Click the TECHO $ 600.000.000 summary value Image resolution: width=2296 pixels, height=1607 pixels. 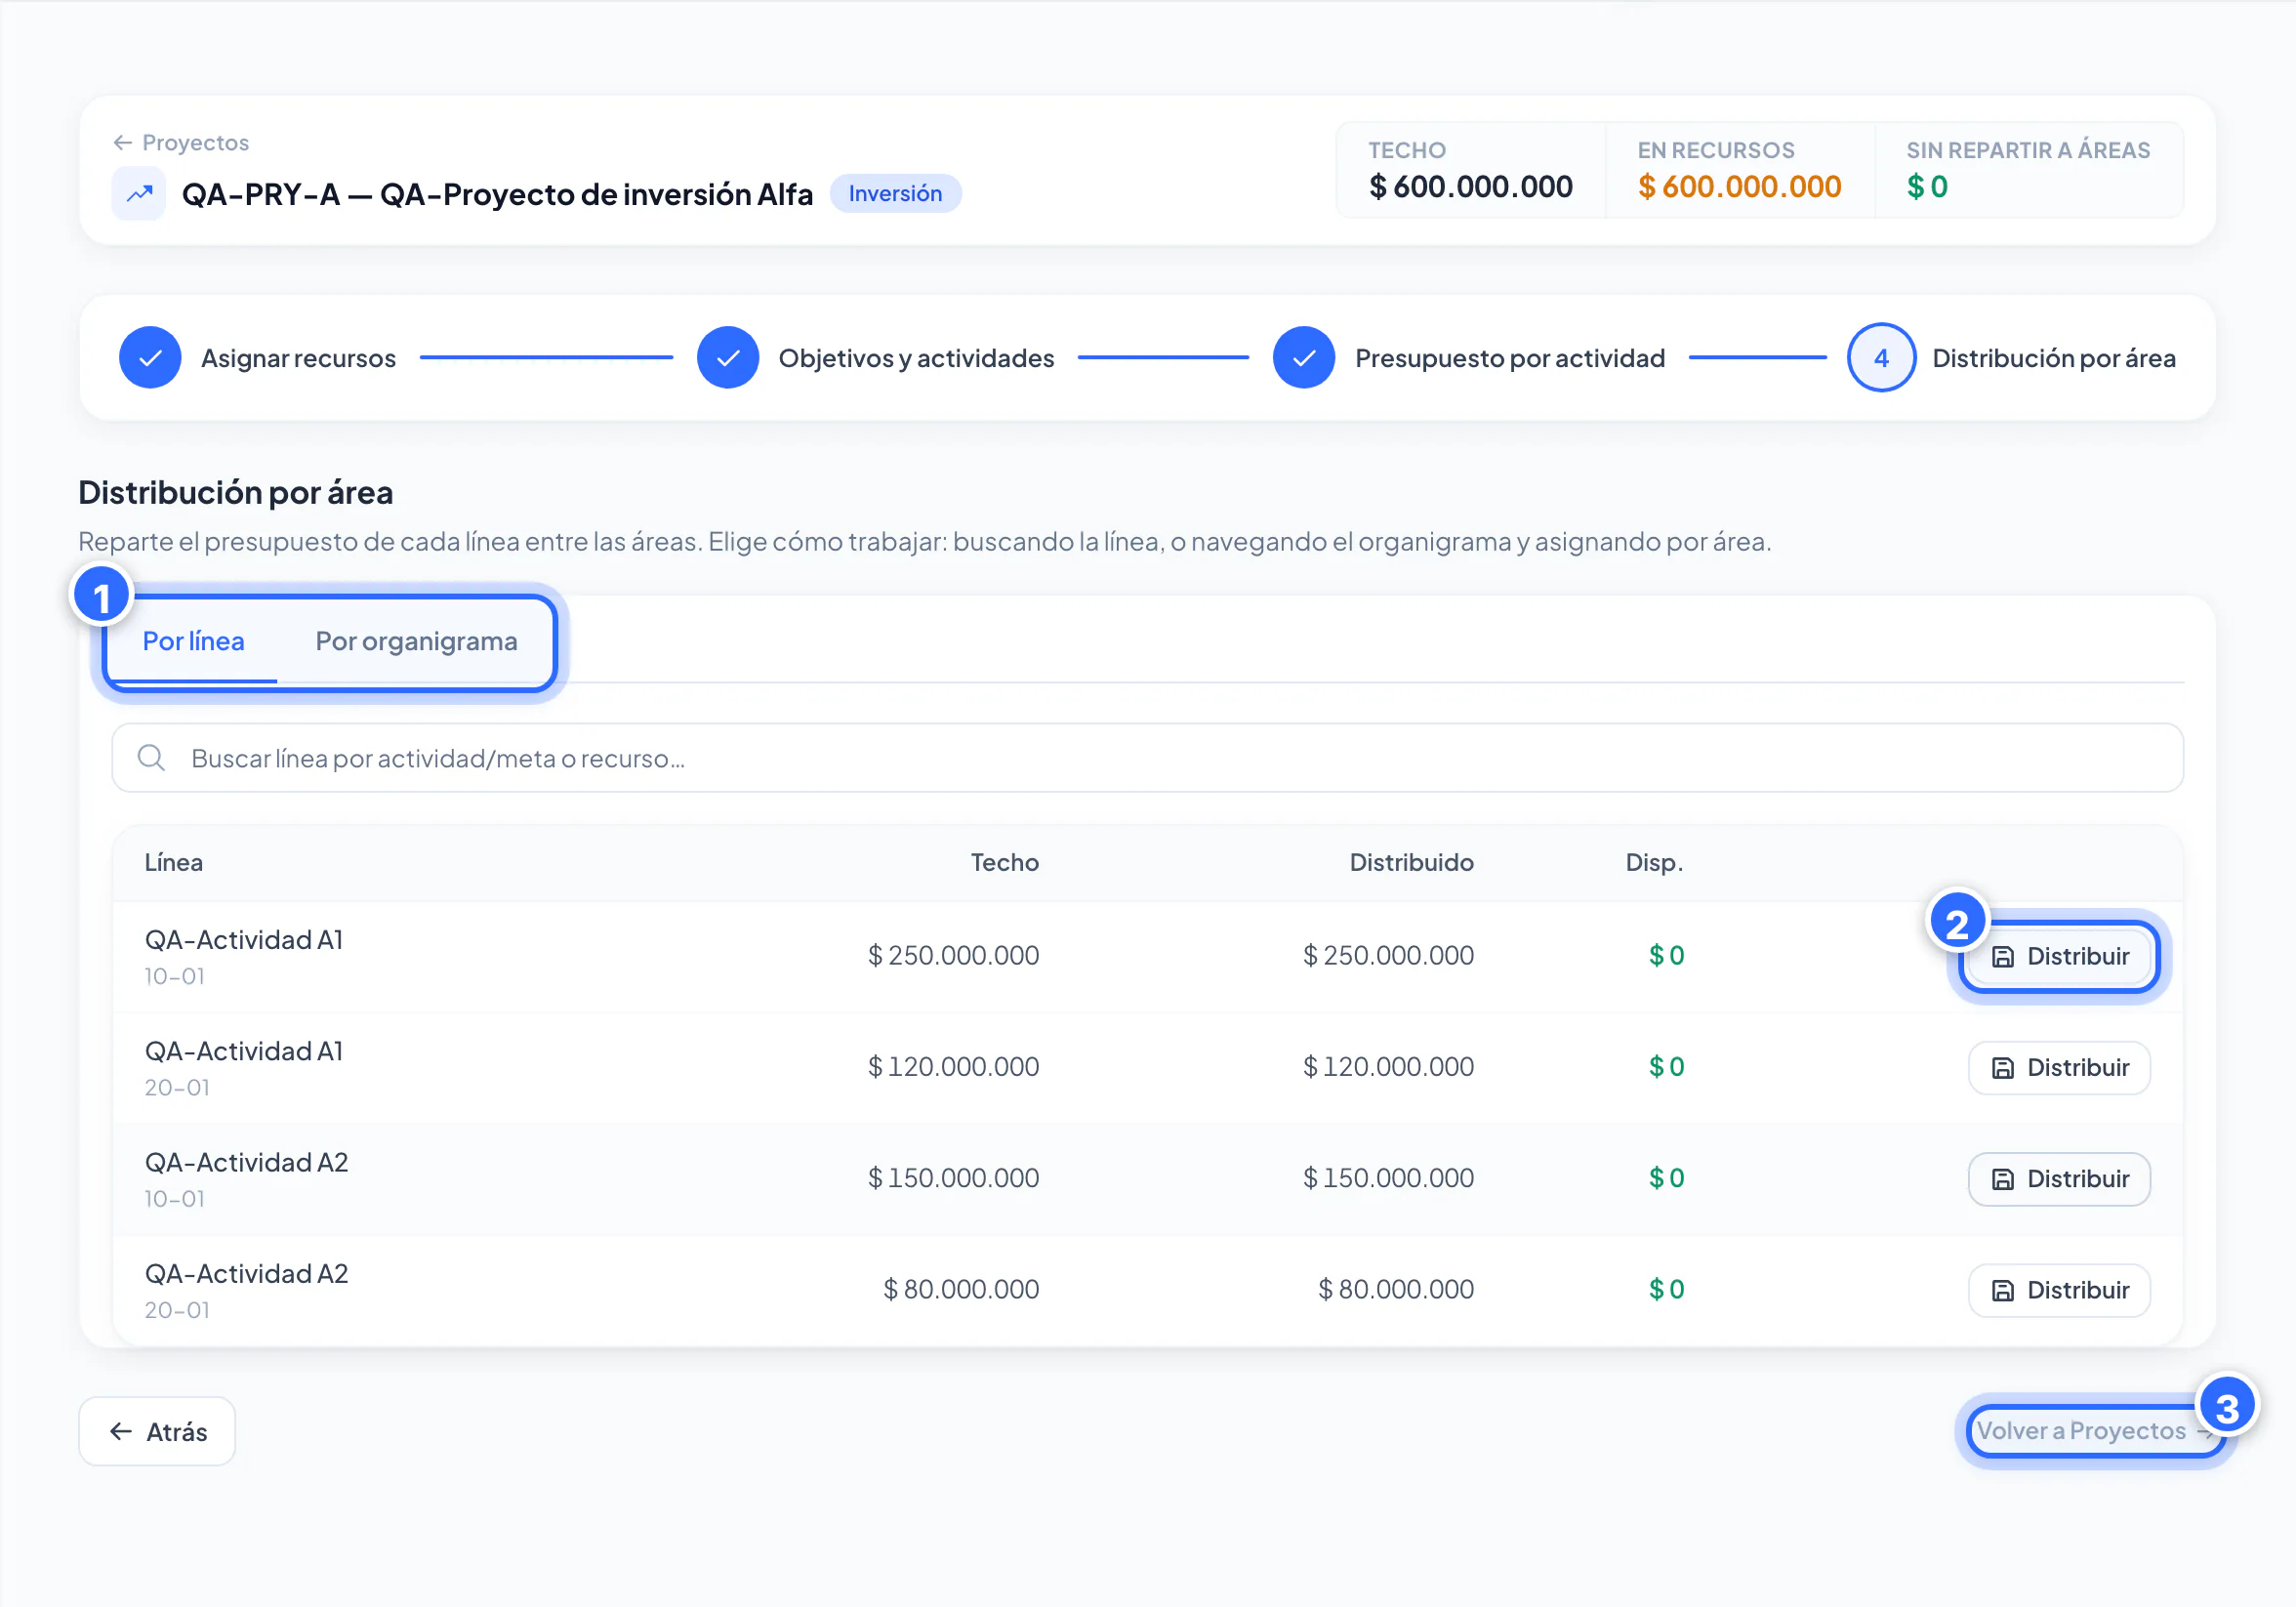coord(1470,187)
